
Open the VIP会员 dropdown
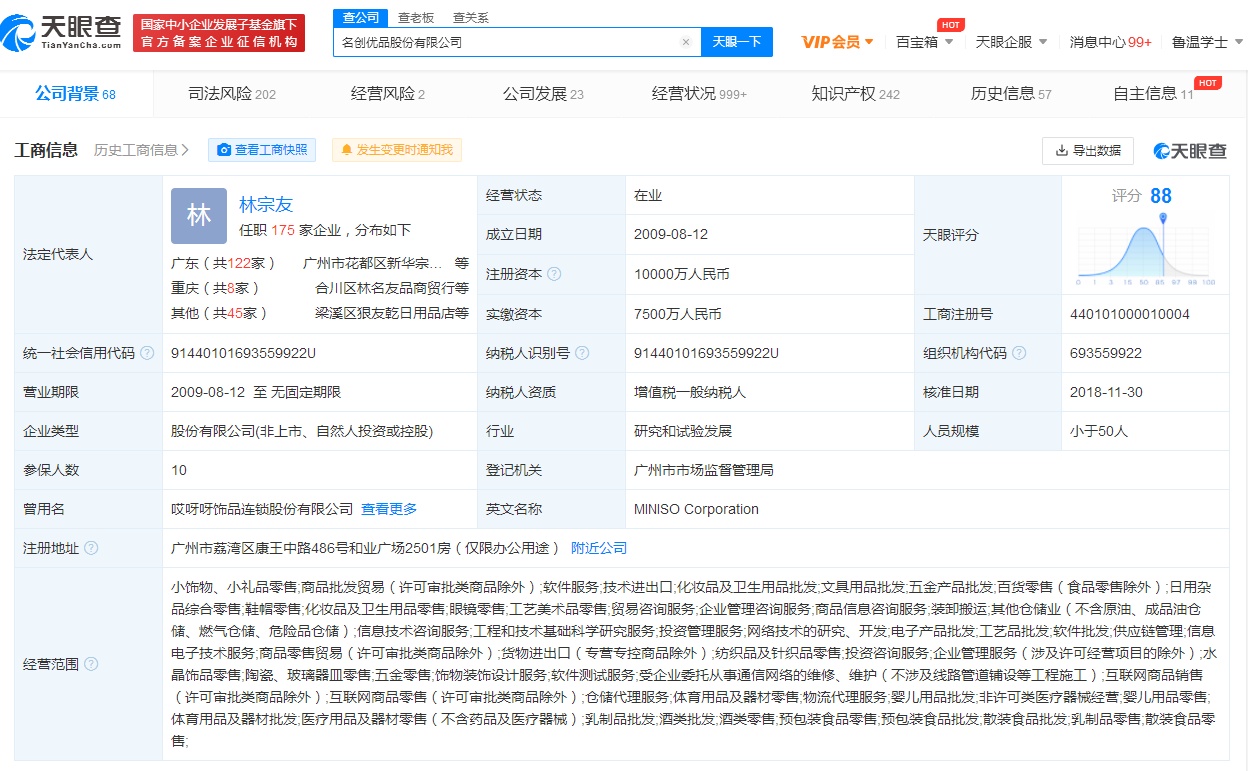[x=838, y=42]
